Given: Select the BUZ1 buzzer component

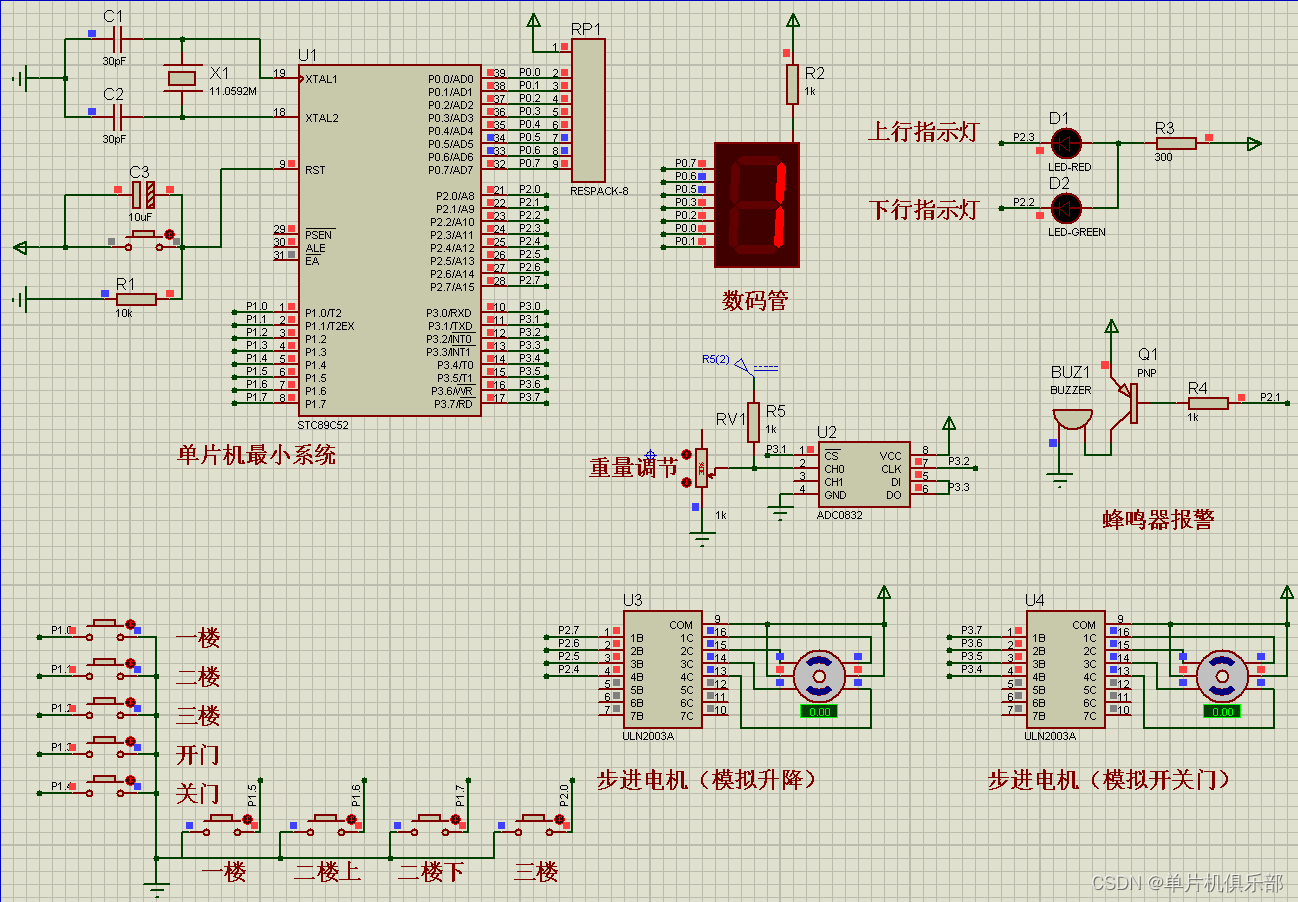Looking at the screenshot, I should click(x=1072, y=419).
